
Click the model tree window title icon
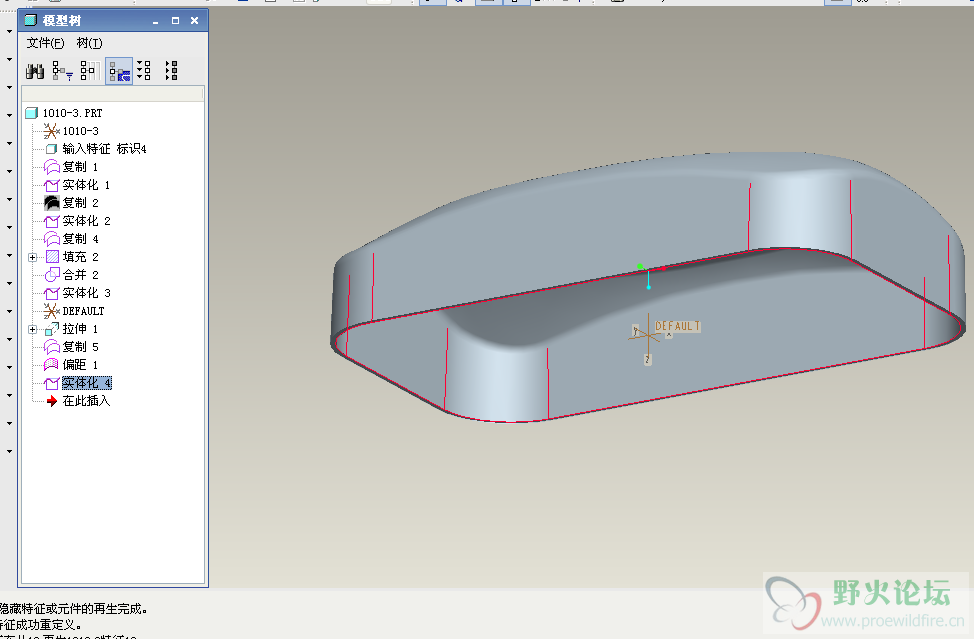pyautogui.click(x=30, y=20)
